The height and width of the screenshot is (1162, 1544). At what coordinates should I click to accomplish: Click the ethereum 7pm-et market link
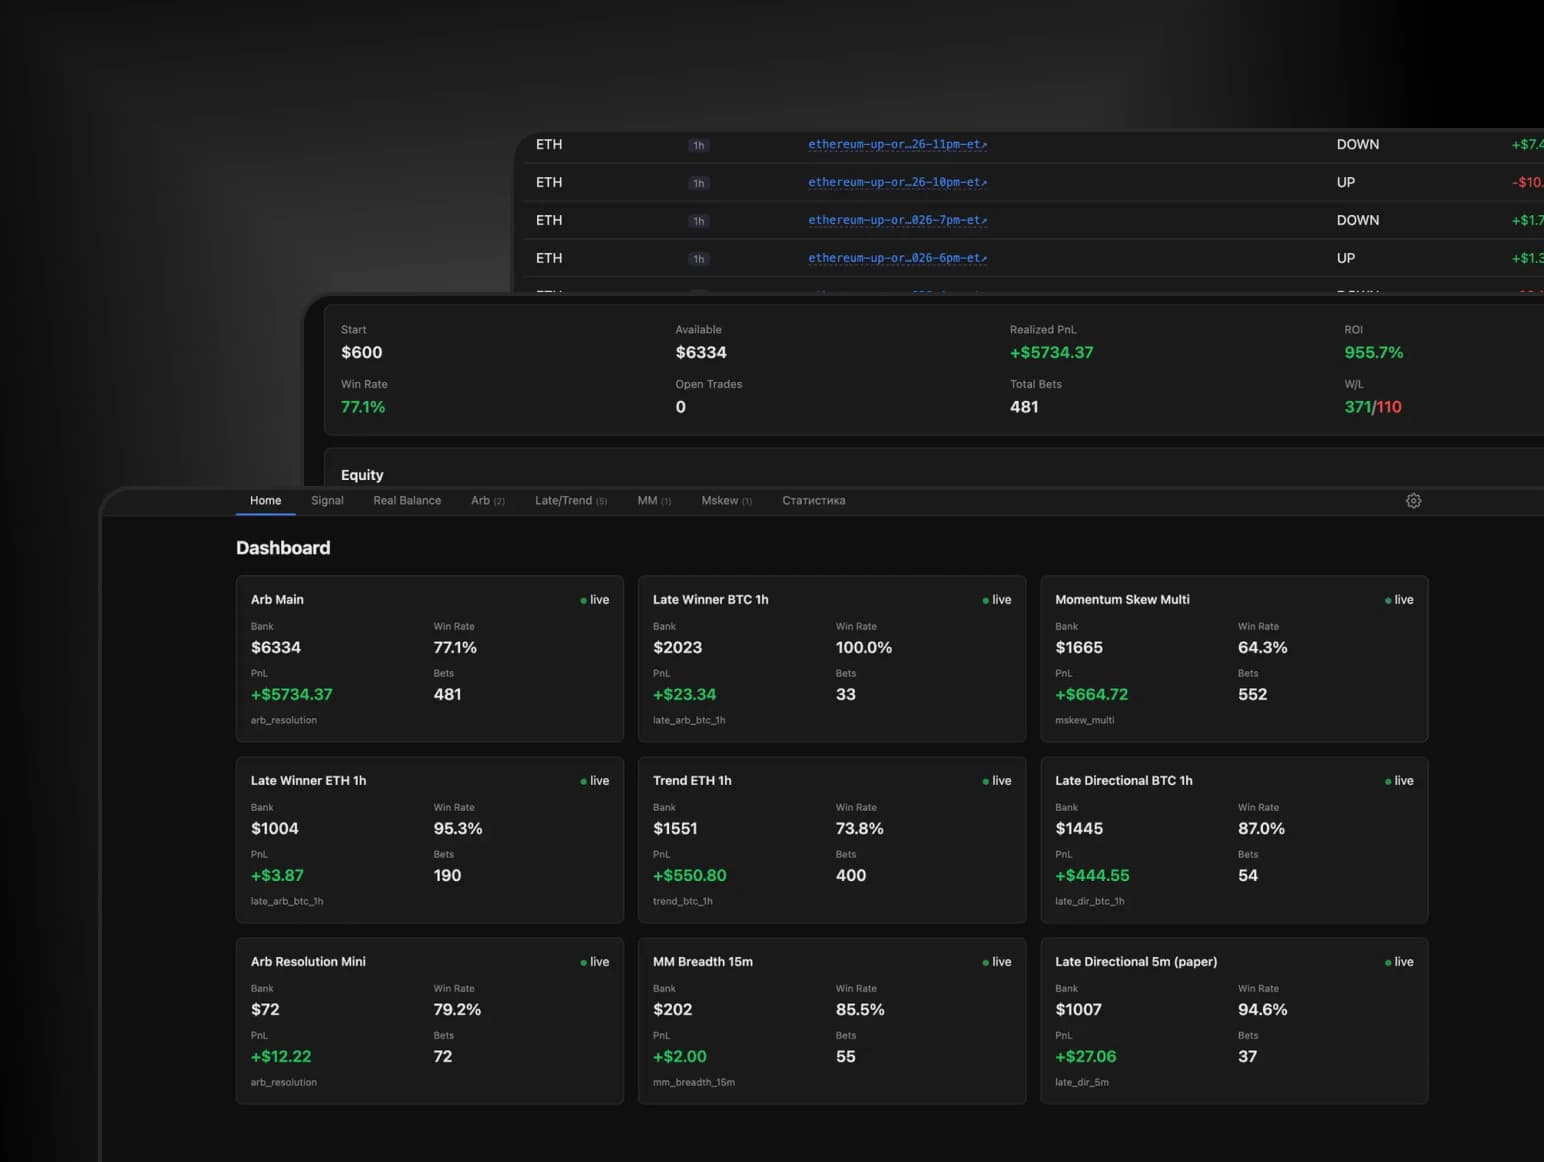(897, 220)
